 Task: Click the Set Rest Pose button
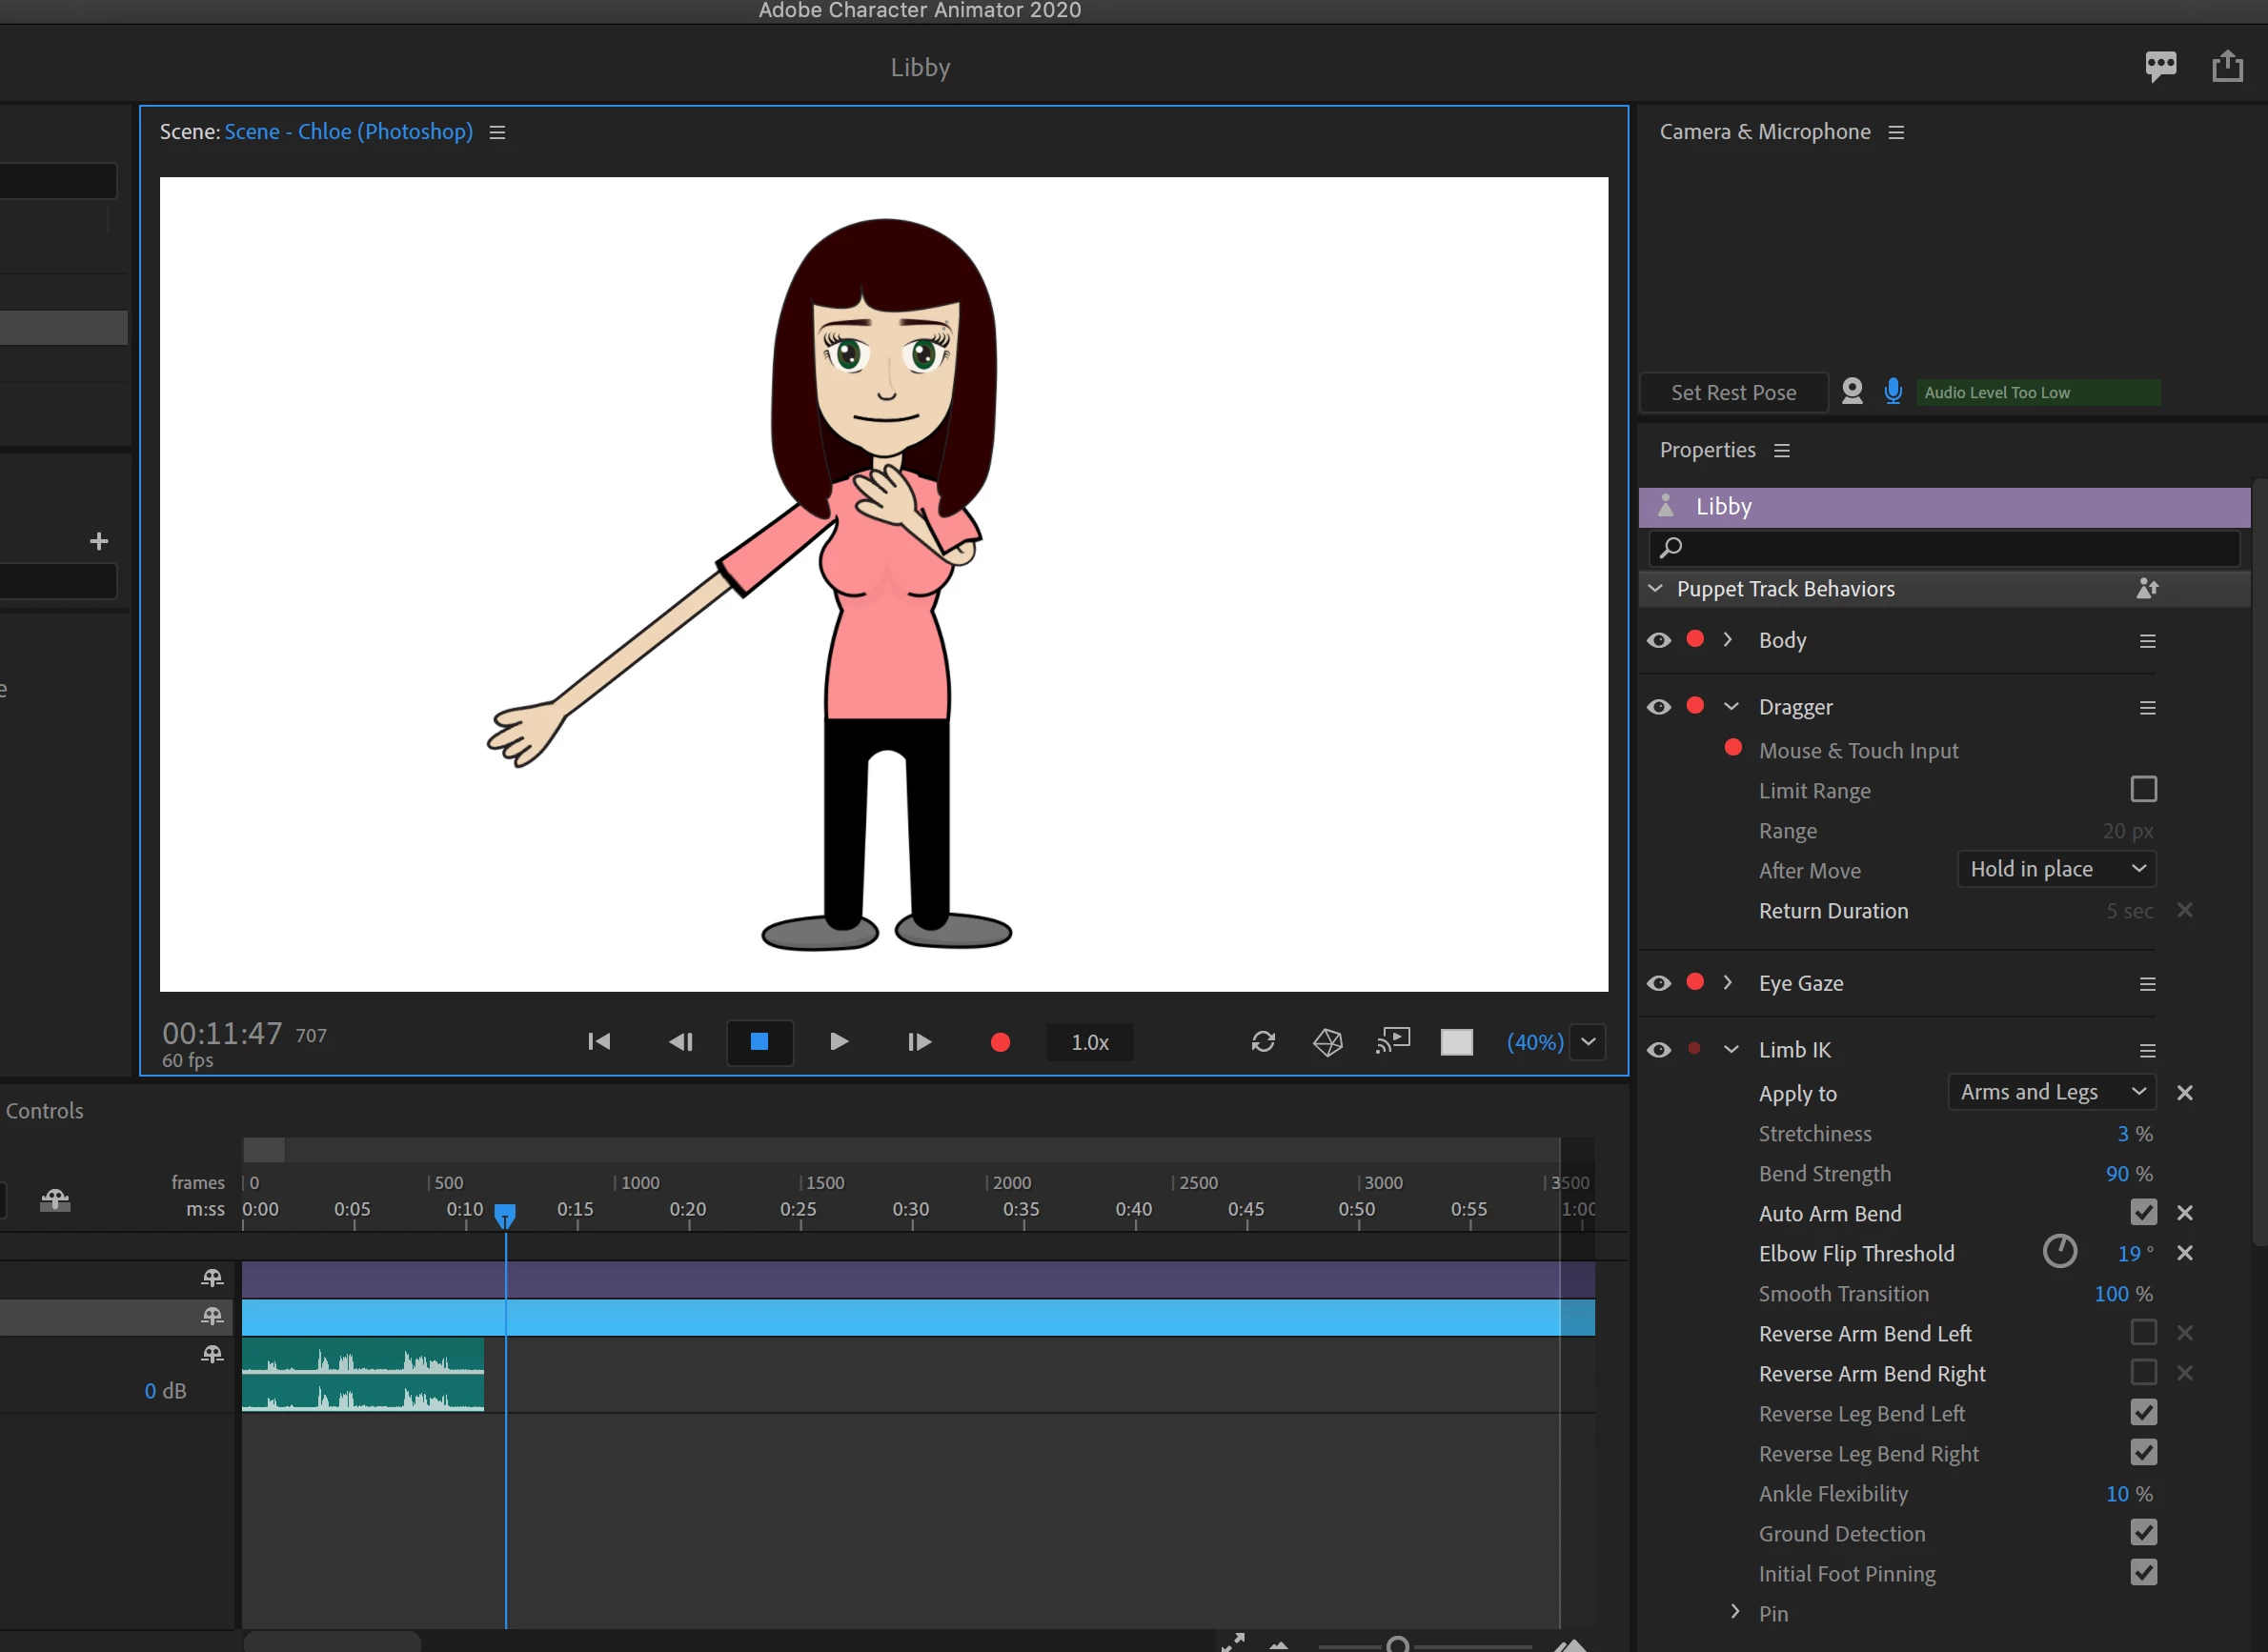[x=1733, y=392]
